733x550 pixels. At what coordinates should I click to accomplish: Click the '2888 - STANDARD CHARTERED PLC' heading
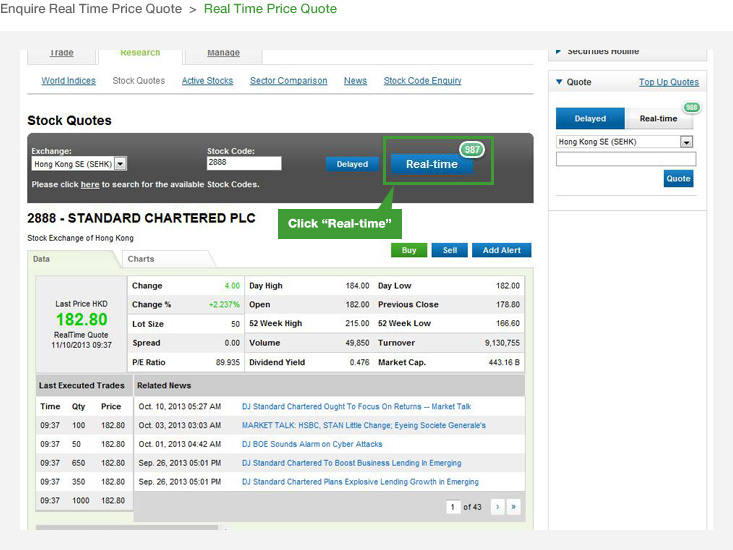[x=141, y=218]
